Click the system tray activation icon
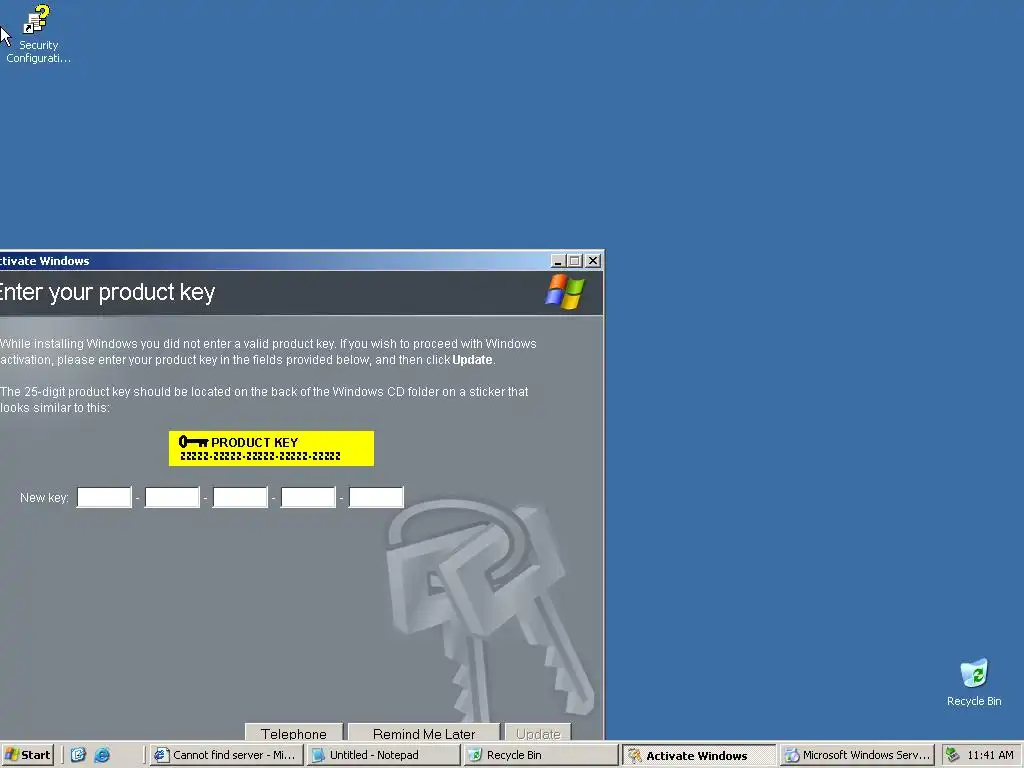The width and height of the screenshot is (1024, 768). click(x=953, y=755)
